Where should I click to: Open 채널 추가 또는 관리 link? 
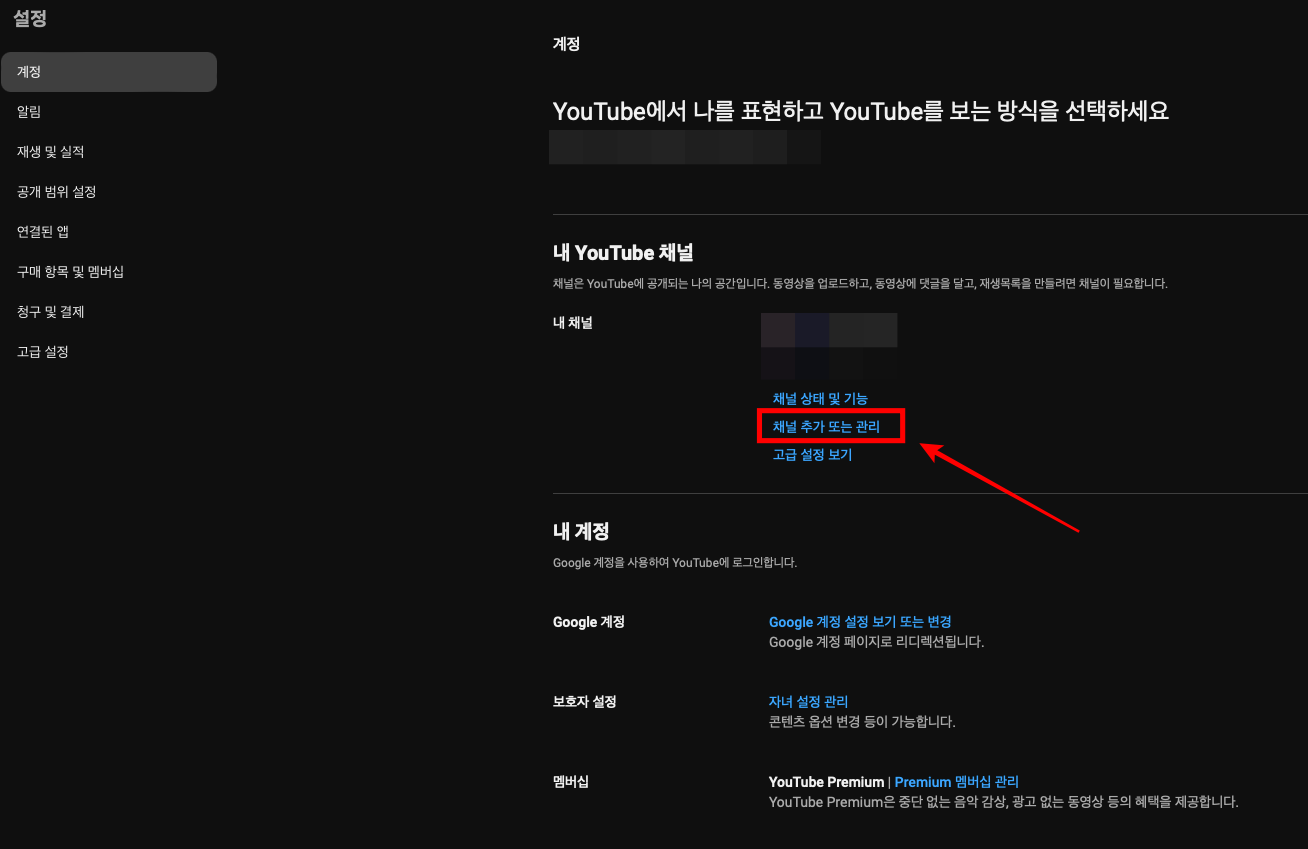point(826,427)
